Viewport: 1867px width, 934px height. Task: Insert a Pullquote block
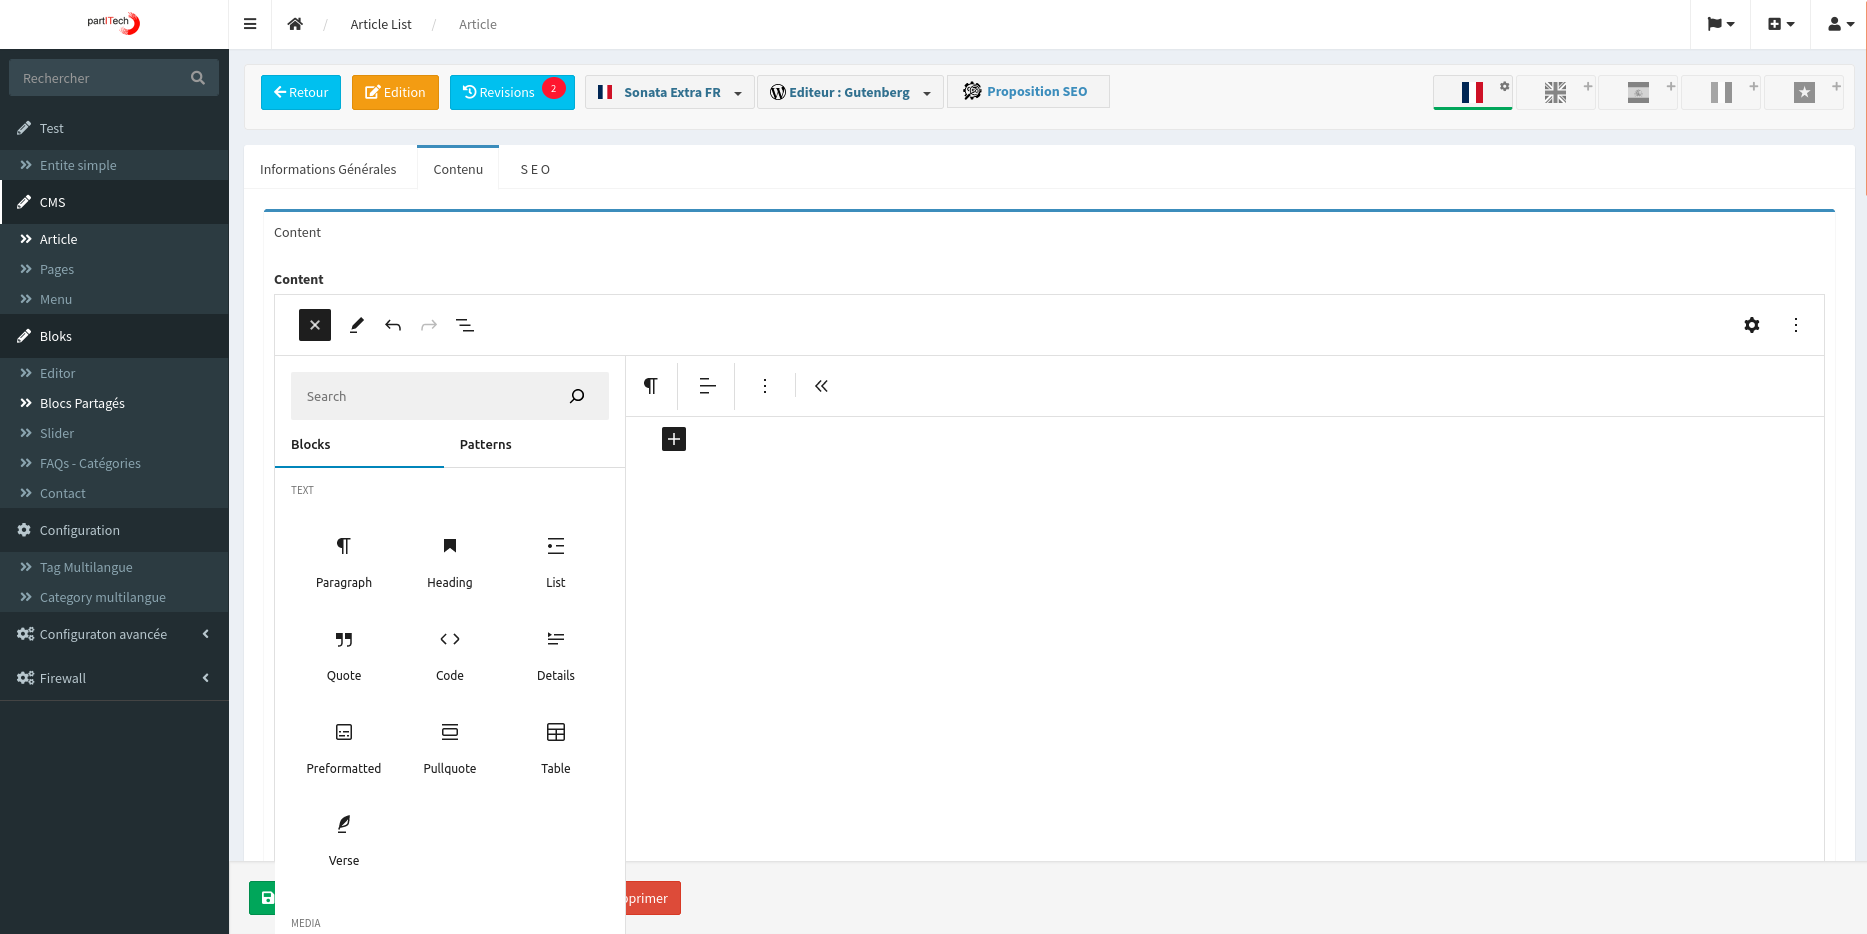pyautogui.click(x=449, y=747)
